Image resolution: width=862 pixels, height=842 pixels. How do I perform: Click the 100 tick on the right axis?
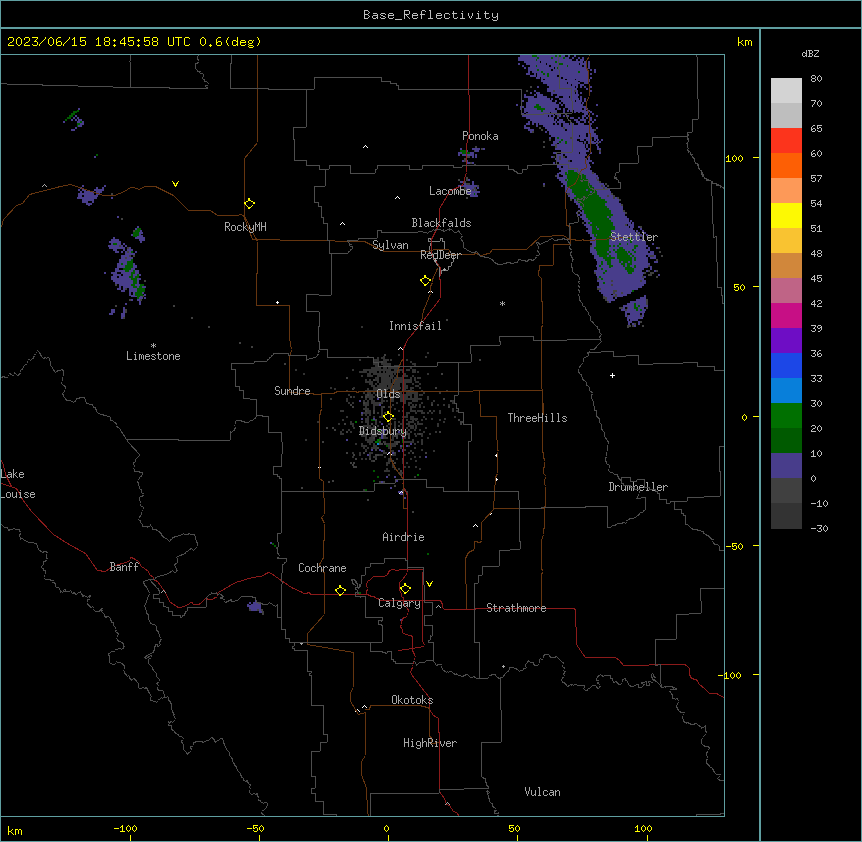click(x=734, y=158)
